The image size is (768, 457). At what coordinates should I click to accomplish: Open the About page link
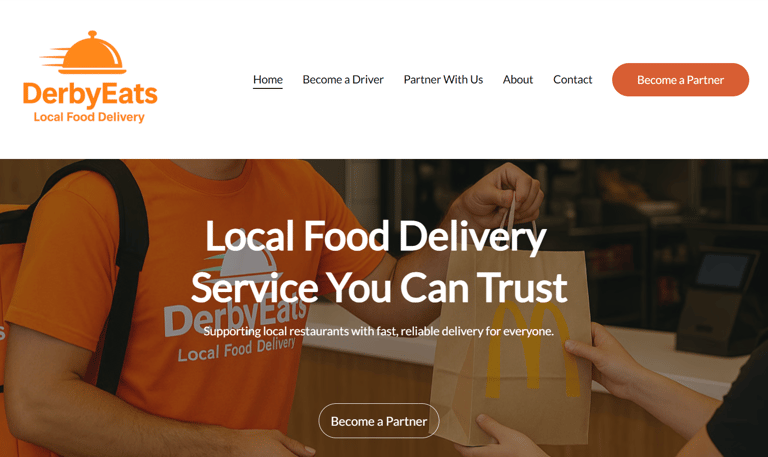(518, 79)
